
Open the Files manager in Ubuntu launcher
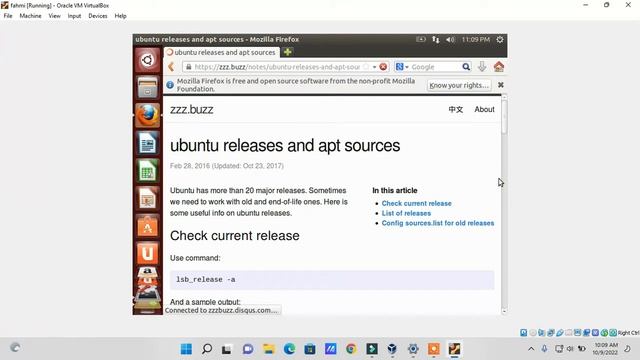pyautogui.click(x=147, y=88)
